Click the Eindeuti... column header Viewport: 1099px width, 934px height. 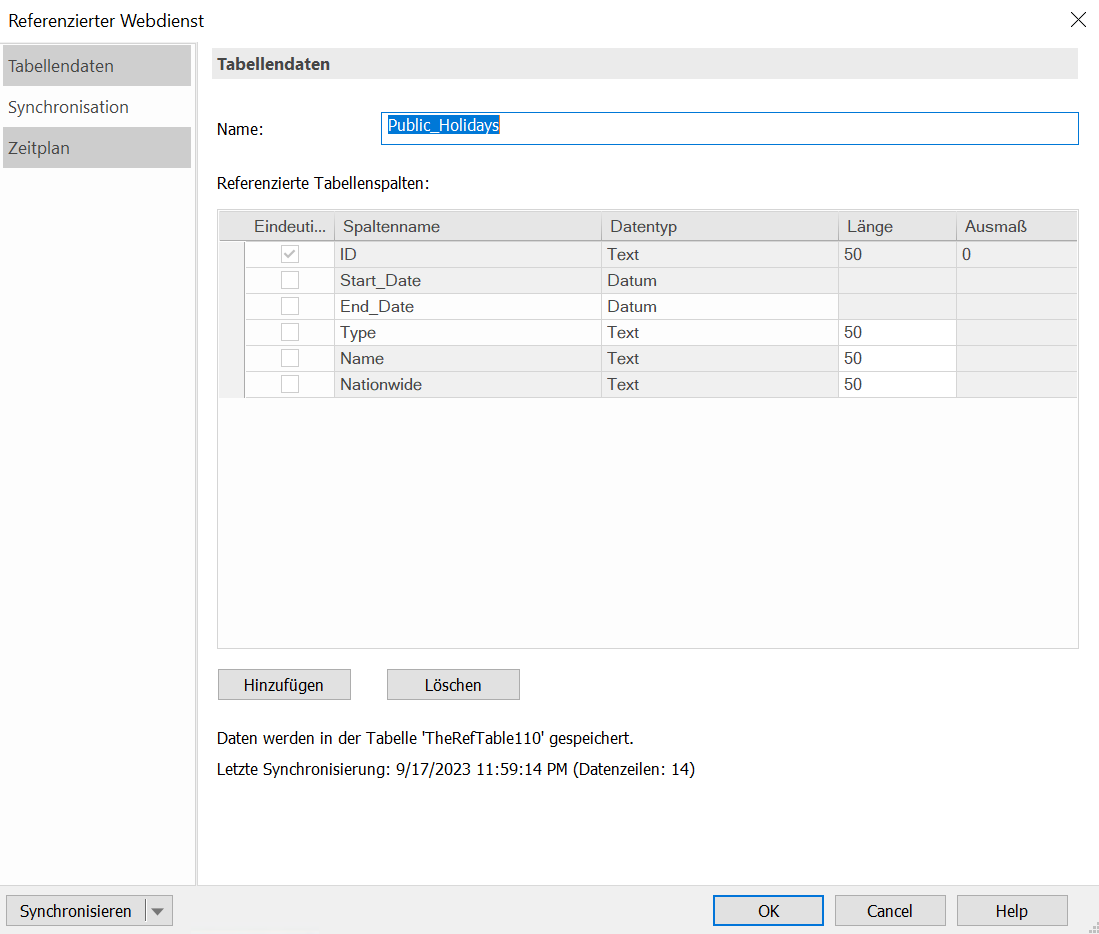[289, 226]
